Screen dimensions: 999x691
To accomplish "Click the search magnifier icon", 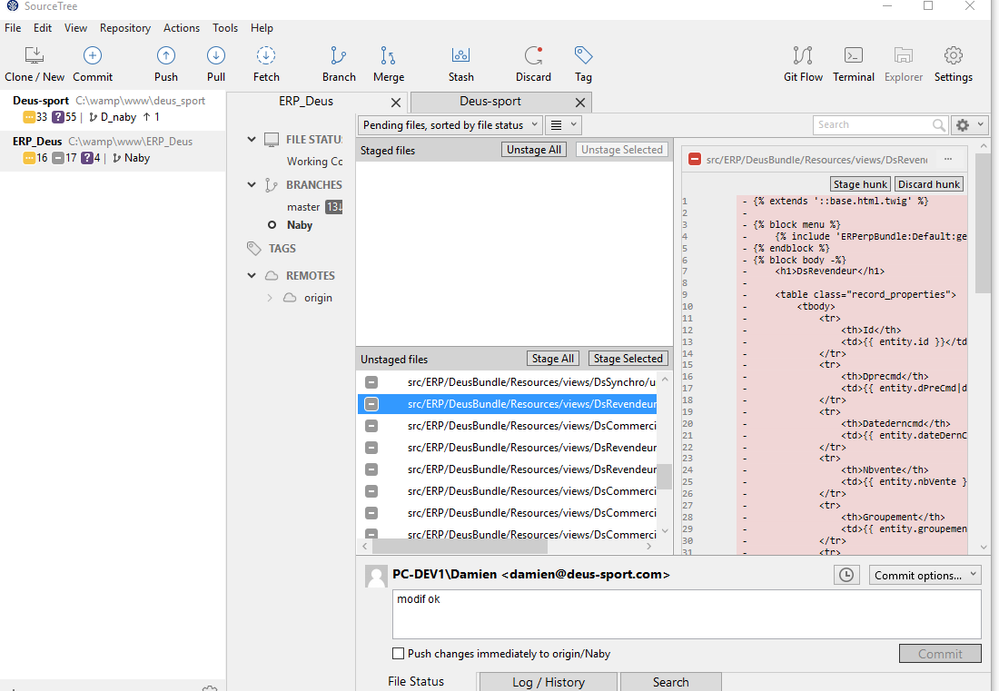I will [x=938, y=125].
